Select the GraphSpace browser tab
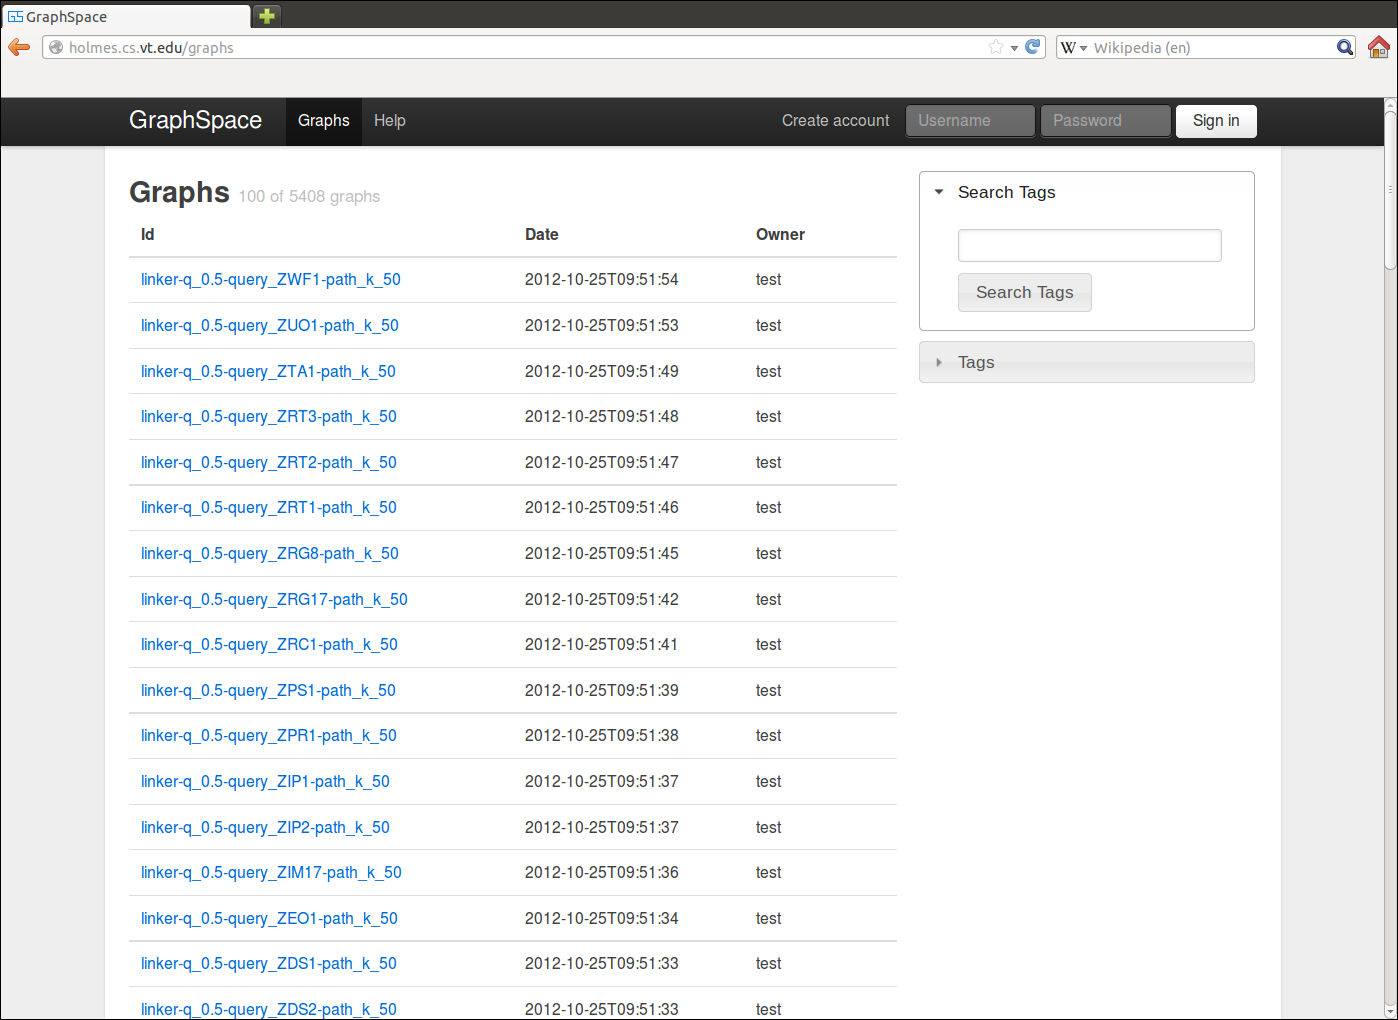Viewport: 1398px width, 1020px height. pyautogui.click(x=125, y=17)
